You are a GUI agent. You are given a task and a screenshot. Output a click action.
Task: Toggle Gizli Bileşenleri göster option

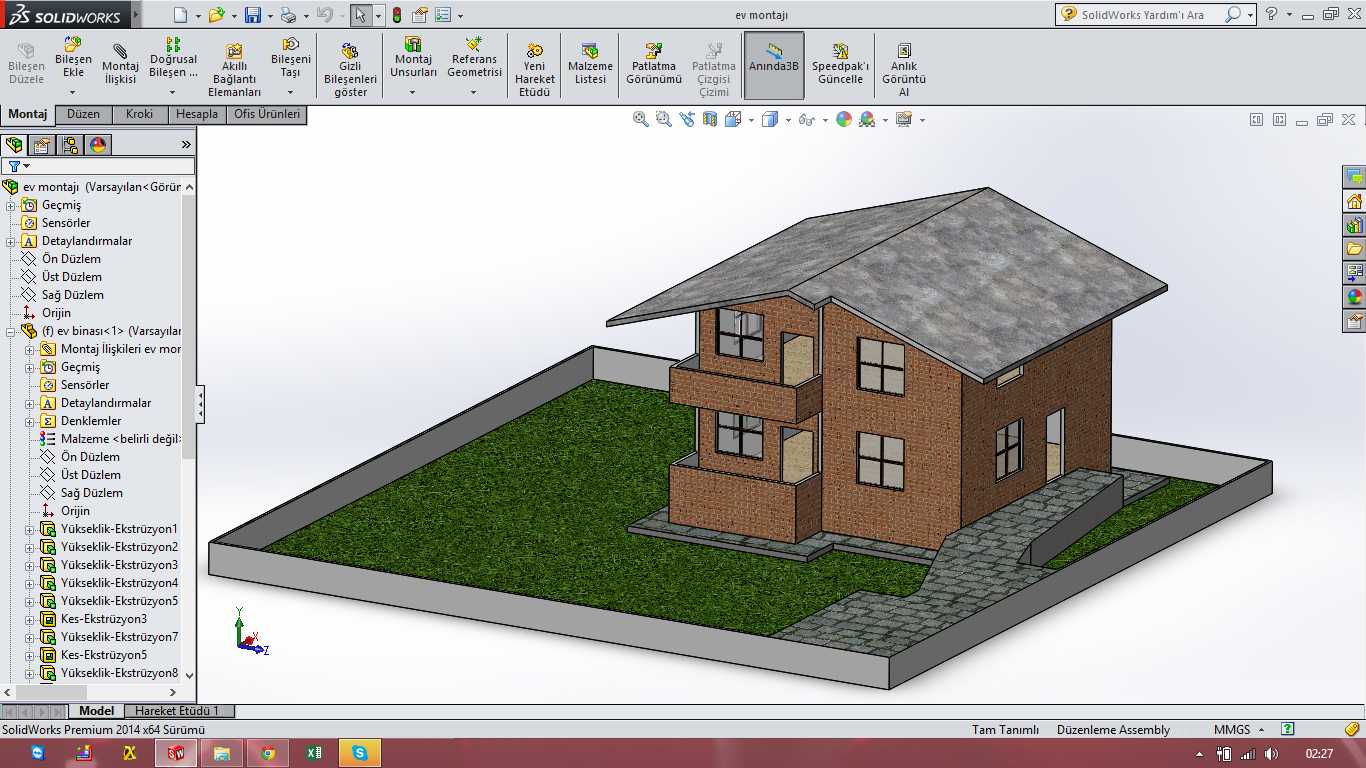(350, 70)
